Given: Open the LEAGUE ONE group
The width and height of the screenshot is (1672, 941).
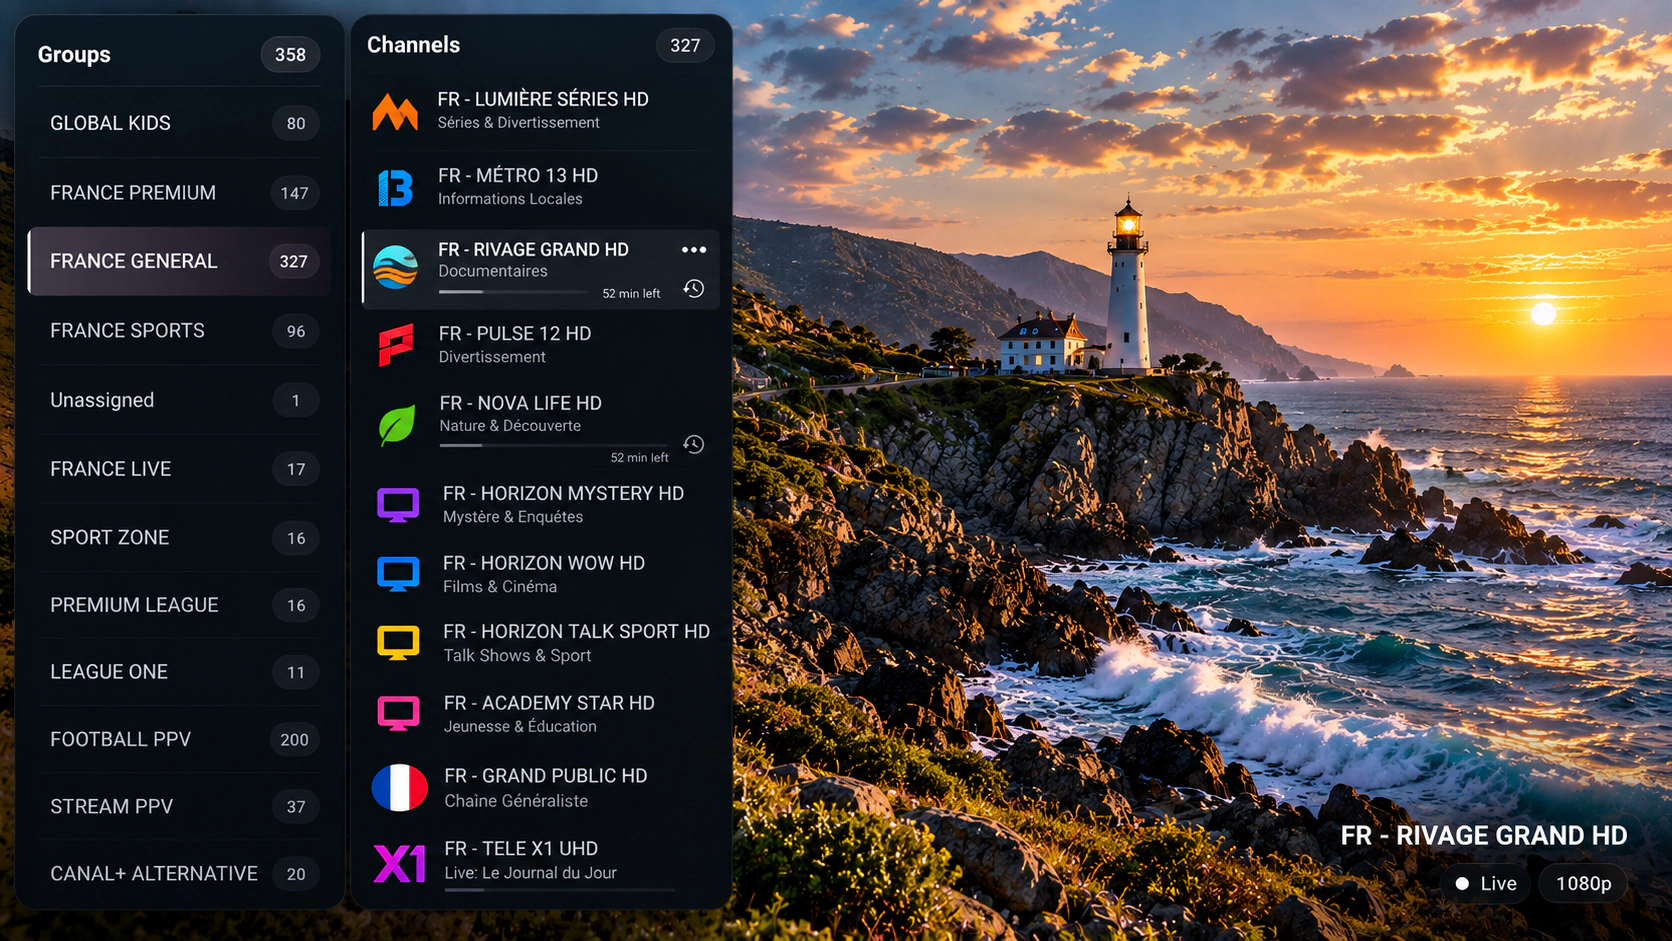Looking at the screenshot, I should click(x=180, y=672).
